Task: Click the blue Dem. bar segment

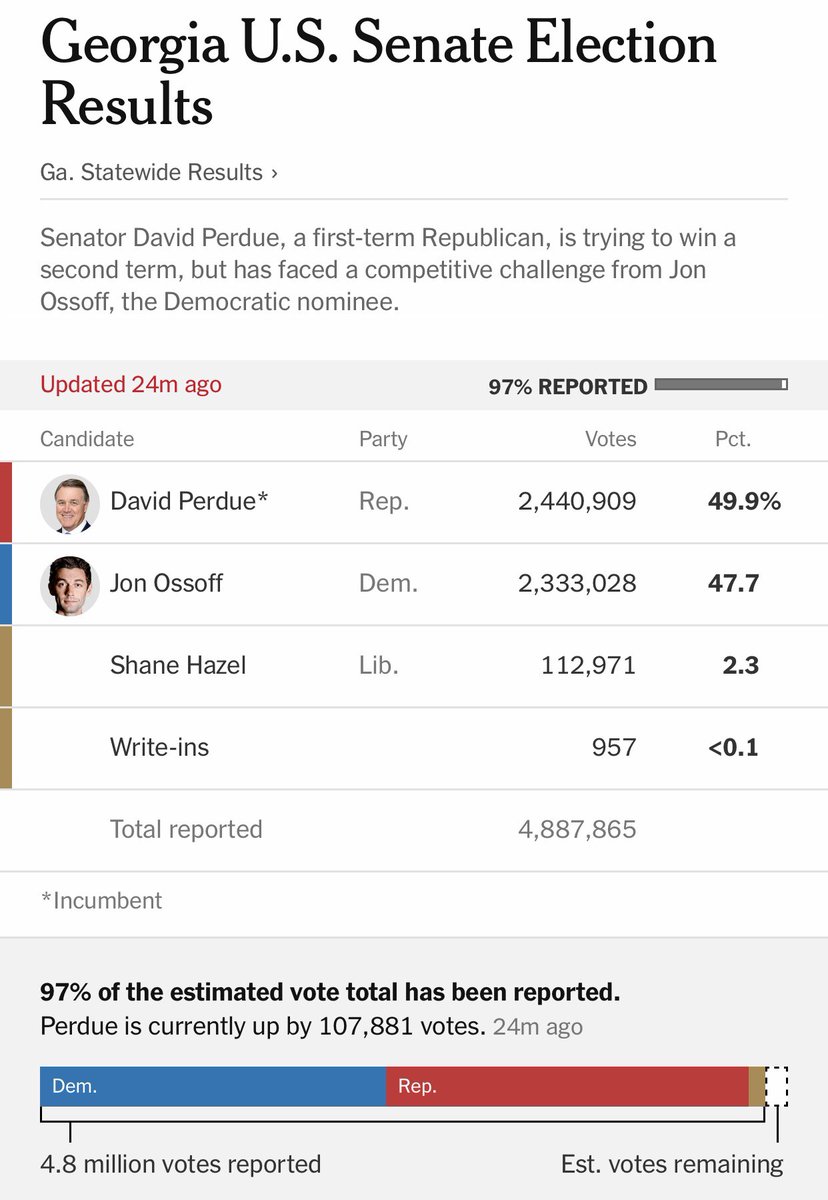Action: [213, 1086]
